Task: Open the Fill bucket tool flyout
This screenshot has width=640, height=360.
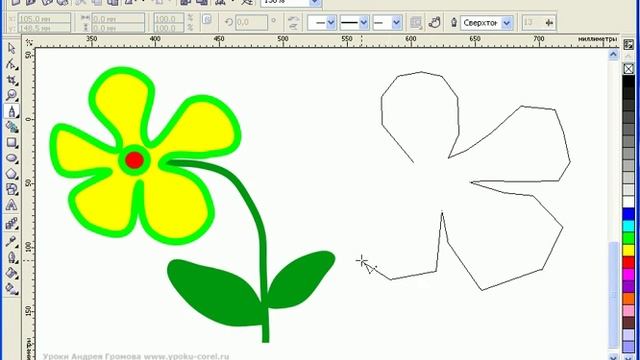Action: 11,273
